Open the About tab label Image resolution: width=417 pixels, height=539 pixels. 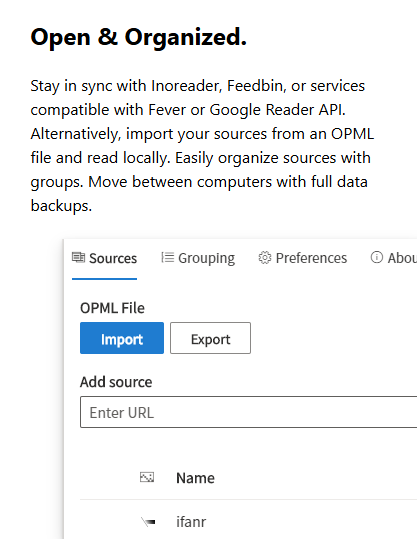402,258
